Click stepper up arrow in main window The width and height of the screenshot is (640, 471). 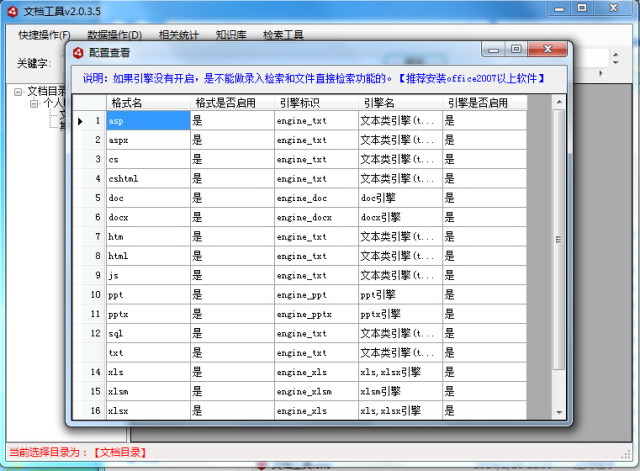[616, 55]
